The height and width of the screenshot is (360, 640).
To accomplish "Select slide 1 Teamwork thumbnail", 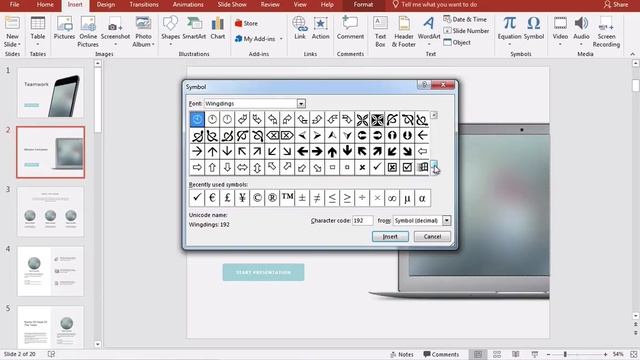I will [x=50, y=93].
